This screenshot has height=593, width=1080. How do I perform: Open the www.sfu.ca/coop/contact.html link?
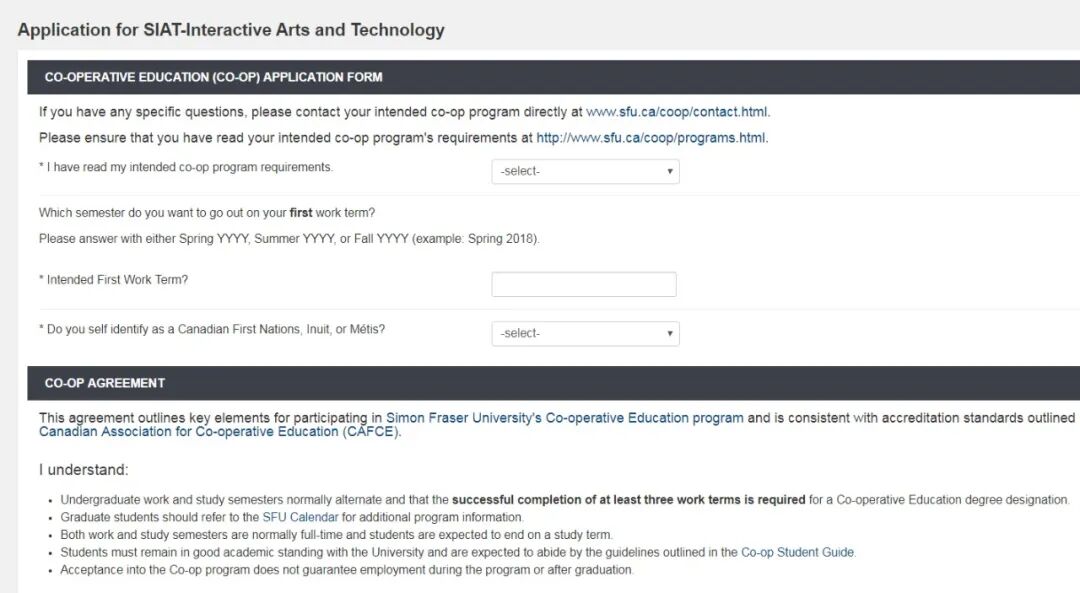[x=677, y=112]
